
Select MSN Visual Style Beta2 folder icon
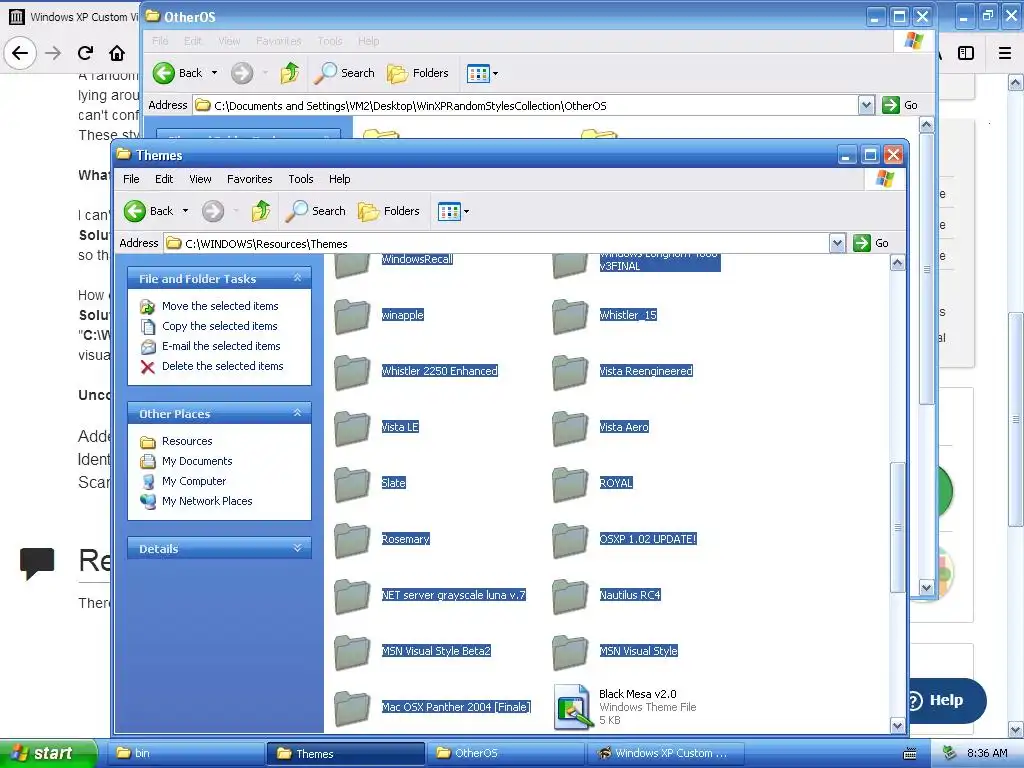click(352, 653)
